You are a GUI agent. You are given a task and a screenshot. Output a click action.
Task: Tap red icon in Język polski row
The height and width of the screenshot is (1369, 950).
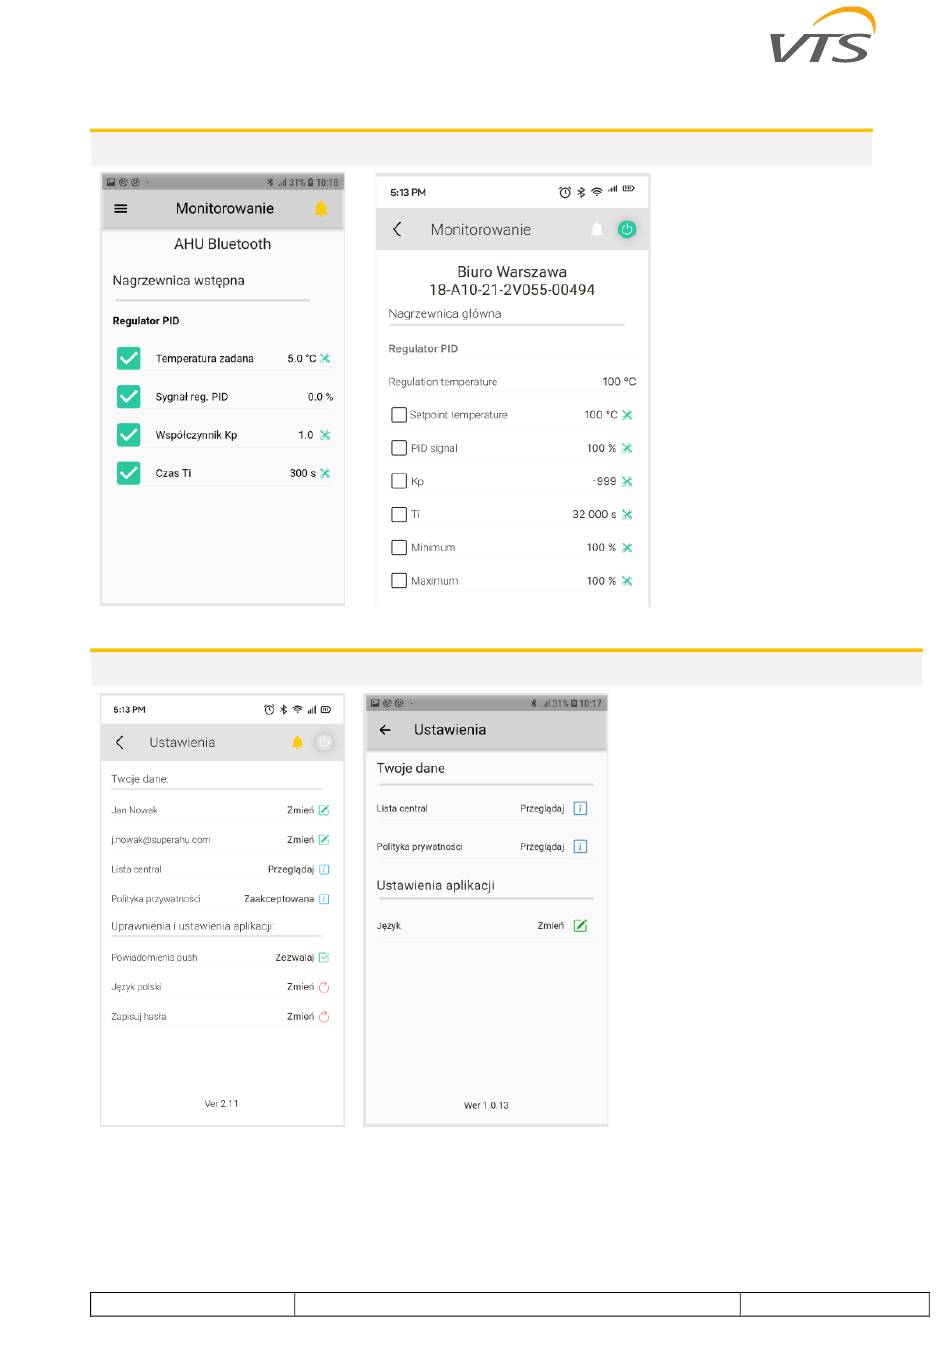324,987
